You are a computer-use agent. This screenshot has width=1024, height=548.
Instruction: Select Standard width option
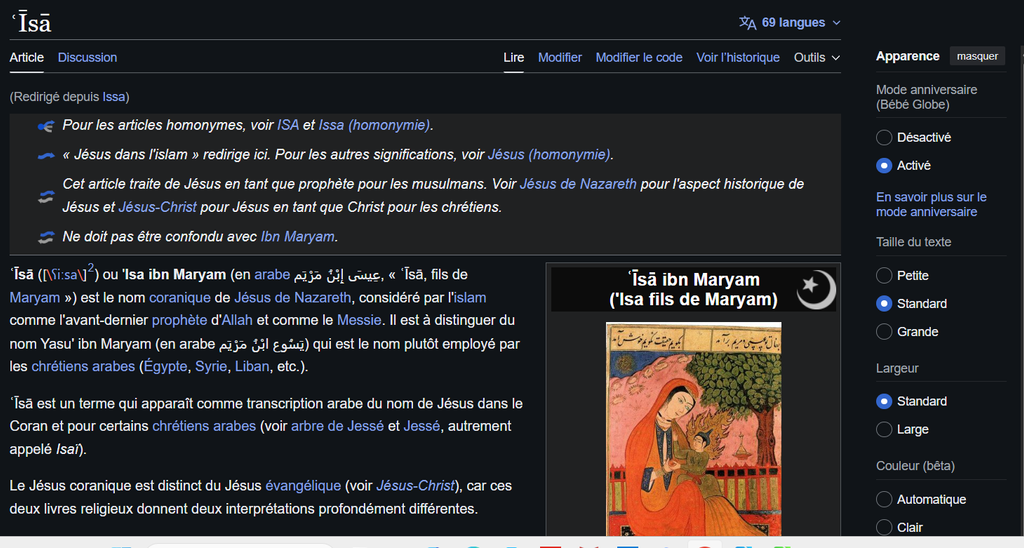tap(884, 401)
